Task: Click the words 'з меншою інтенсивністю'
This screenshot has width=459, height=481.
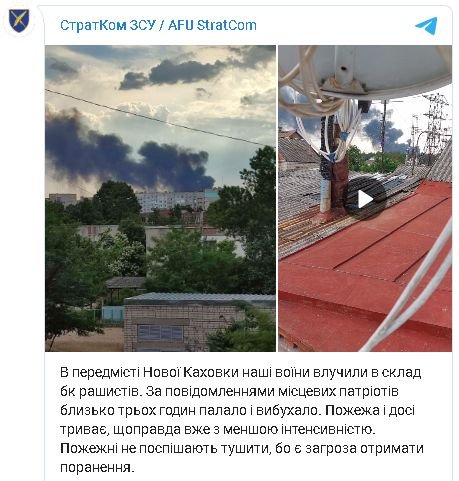Action: (x=294, y=429)
